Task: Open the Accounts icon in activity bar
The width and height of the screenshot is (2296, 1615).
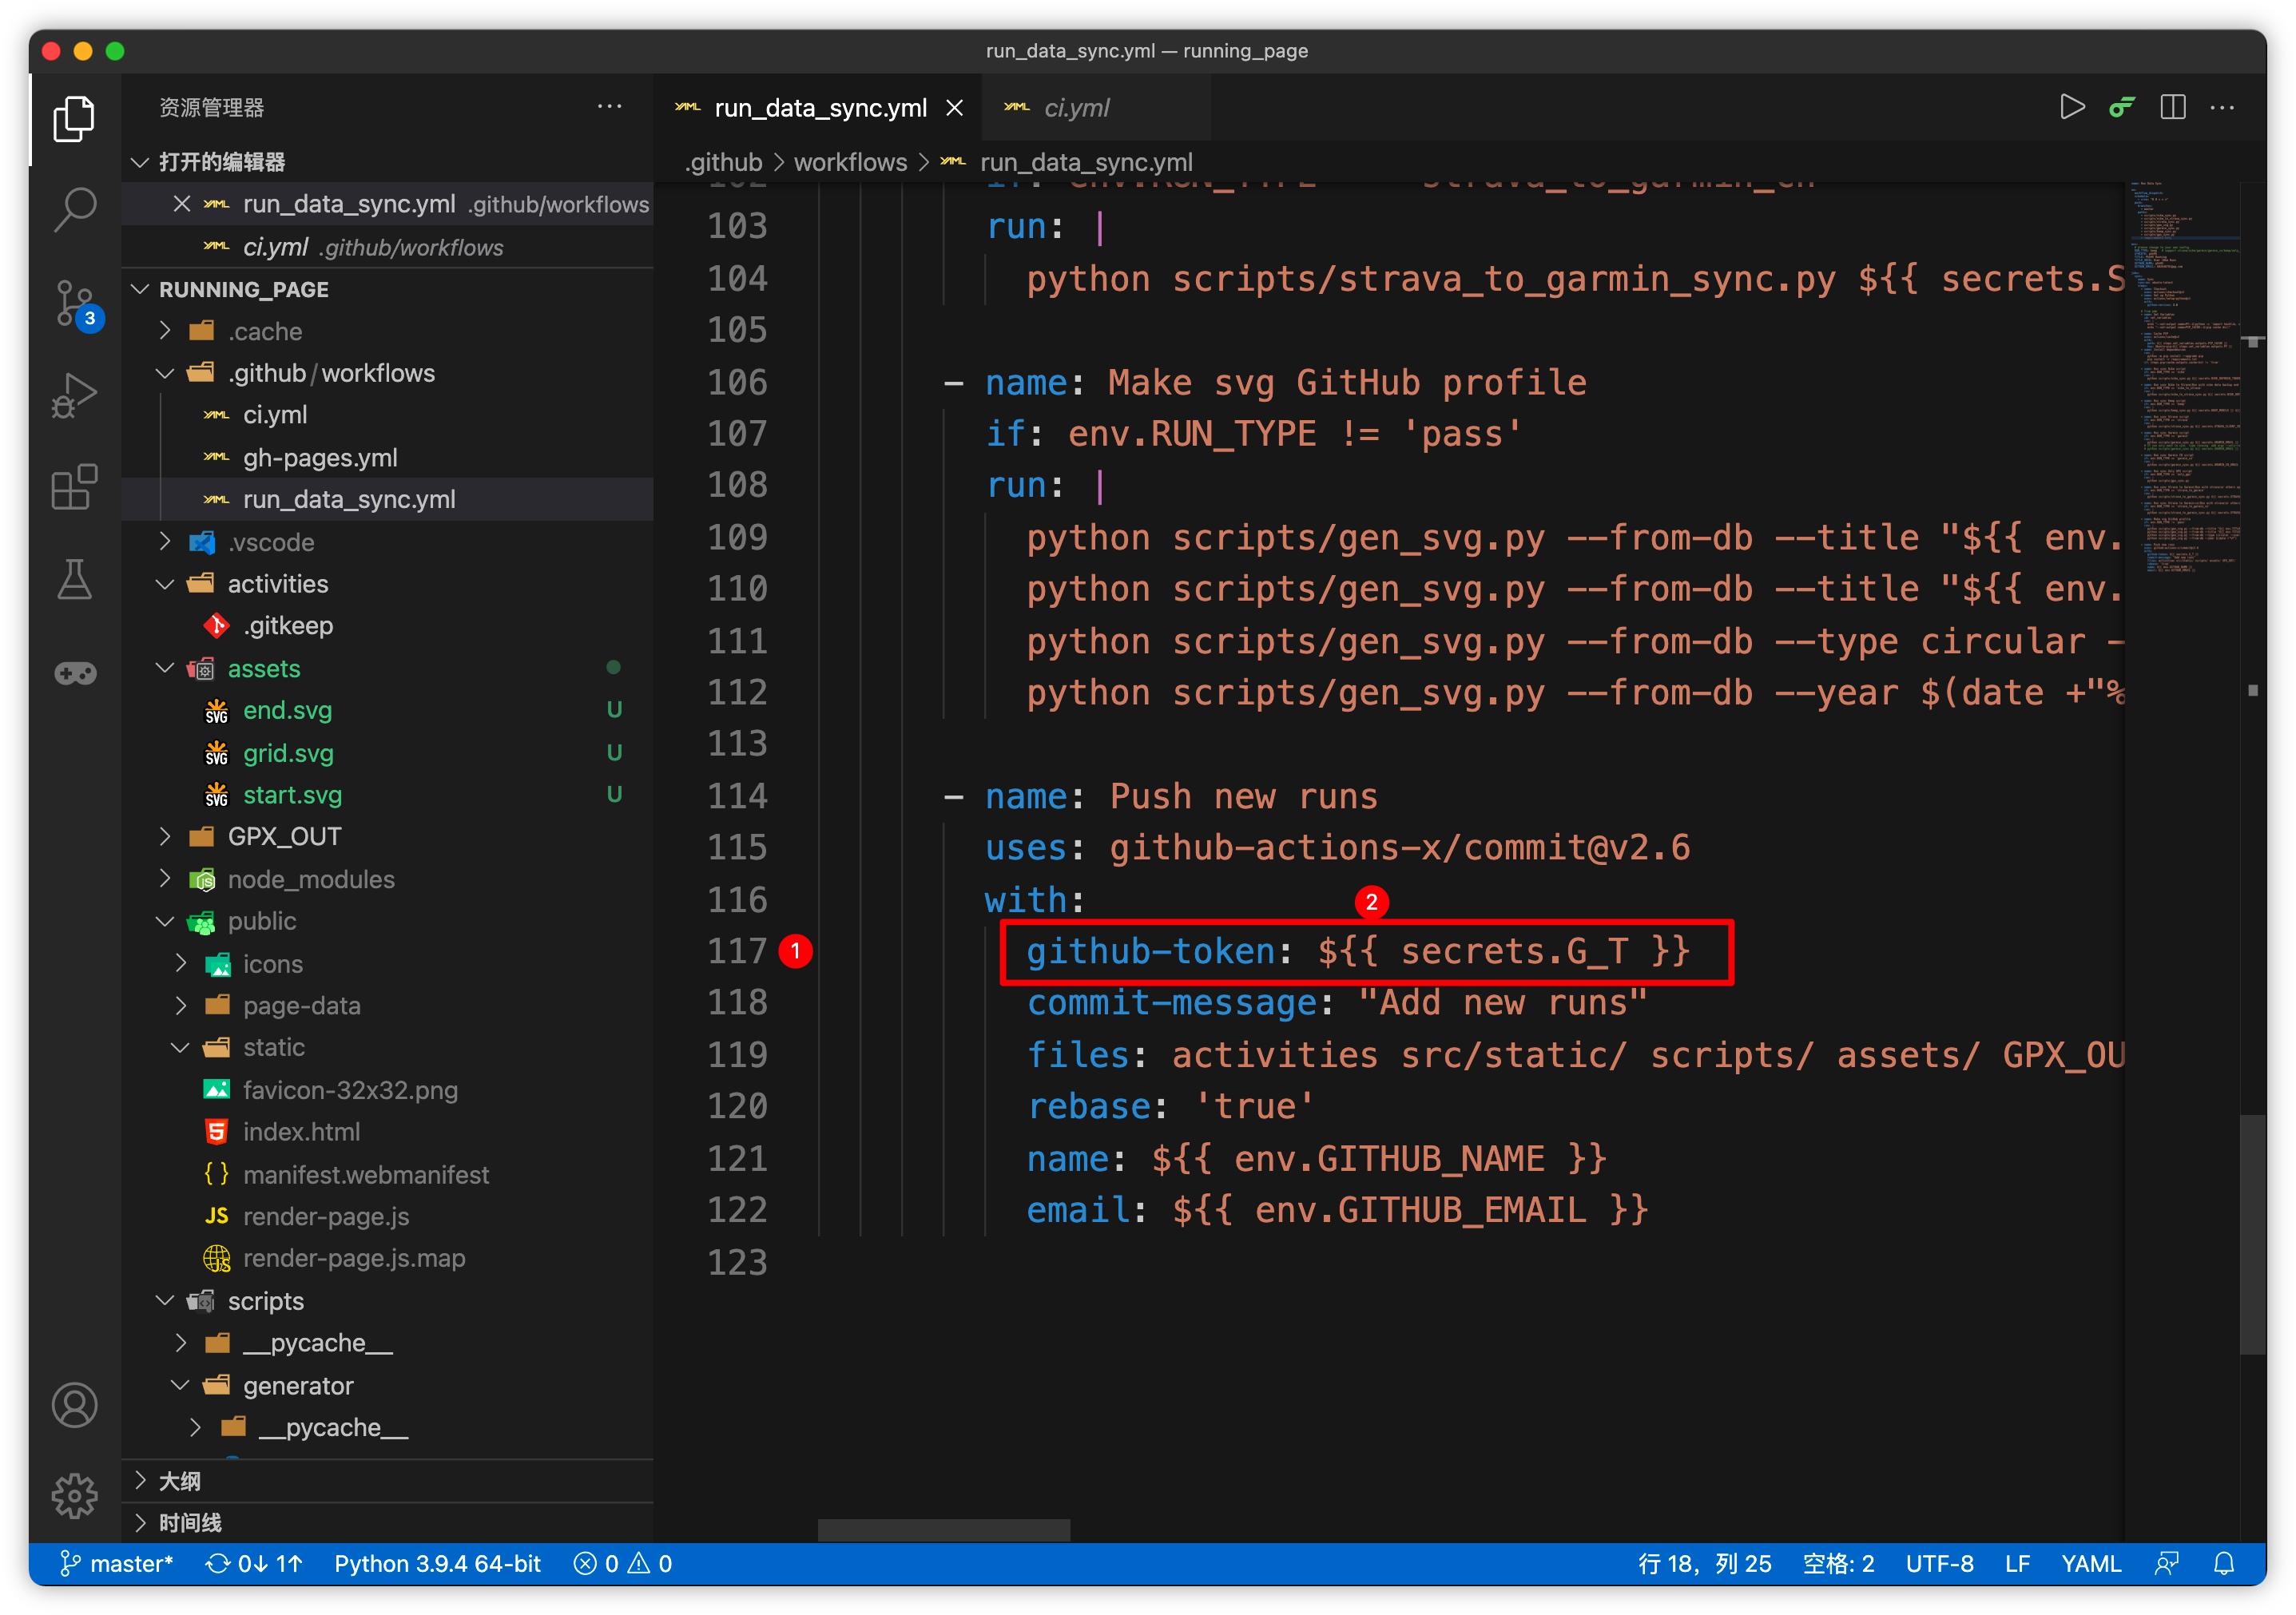Action: pos(75,1405)
